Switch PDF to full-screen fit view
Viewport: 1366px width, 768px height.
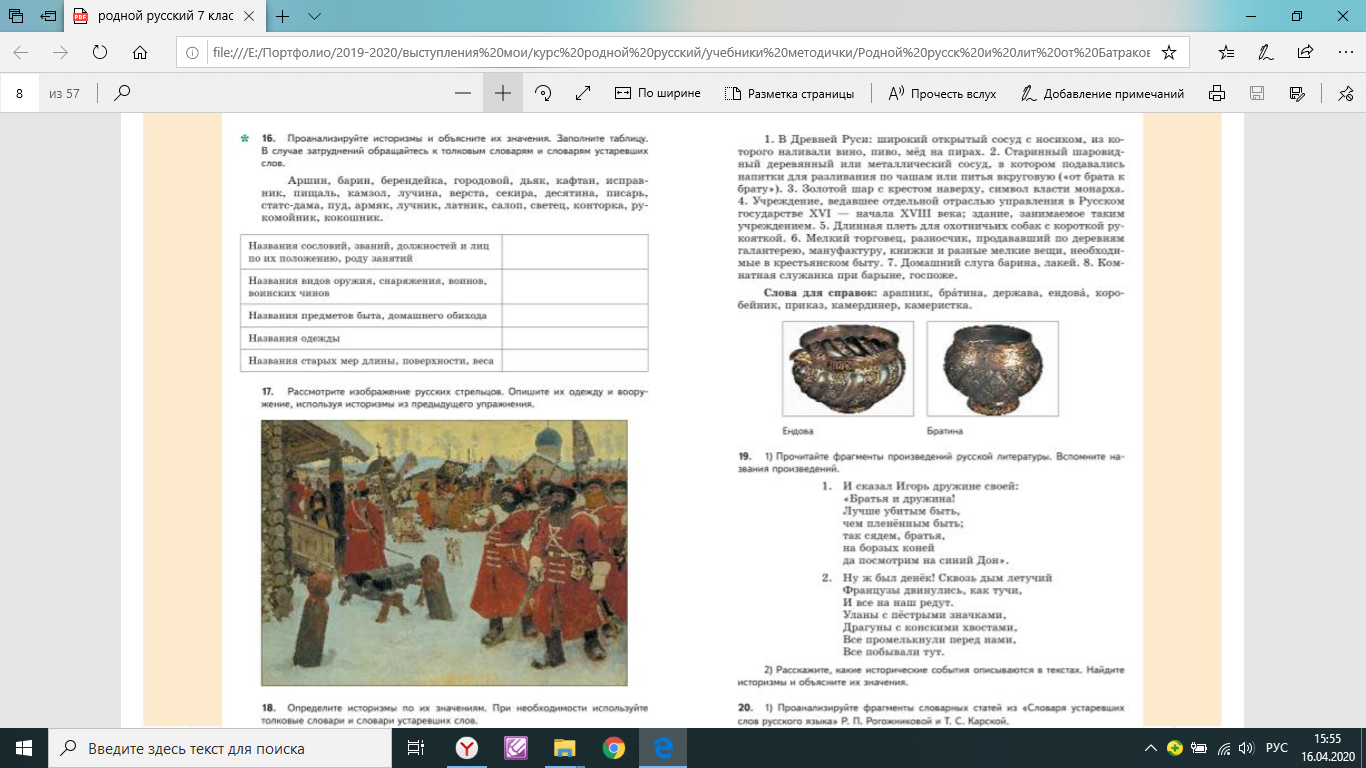coord(584,93)
